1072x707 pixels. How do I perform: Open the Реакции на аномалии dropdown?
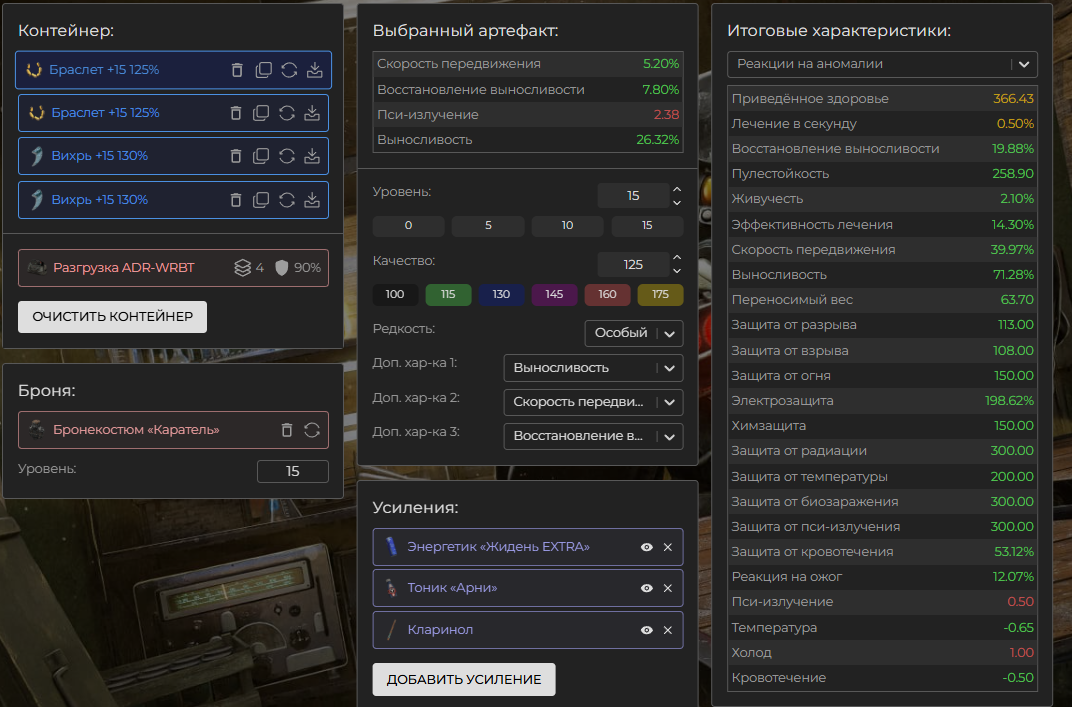click(882, 64)
